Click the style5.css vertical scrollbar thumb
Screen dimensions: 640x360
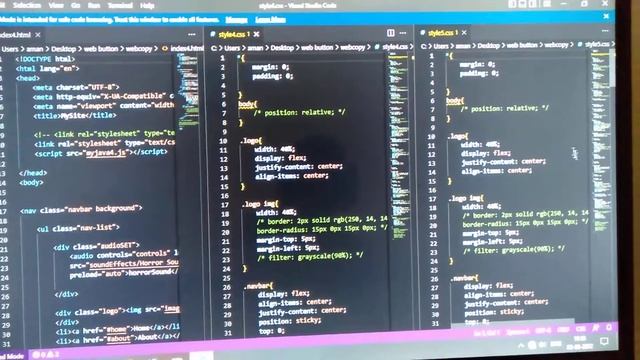coord(612,68)
